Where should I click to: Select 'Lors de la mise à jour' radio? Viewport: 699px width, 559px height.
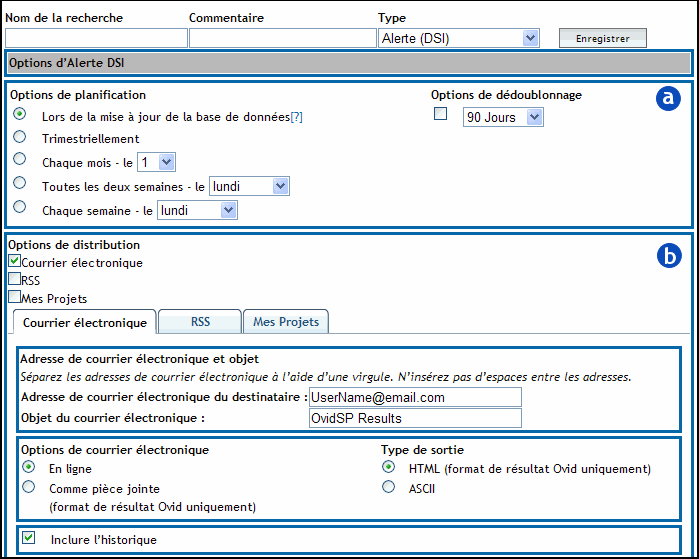[19, 114]
